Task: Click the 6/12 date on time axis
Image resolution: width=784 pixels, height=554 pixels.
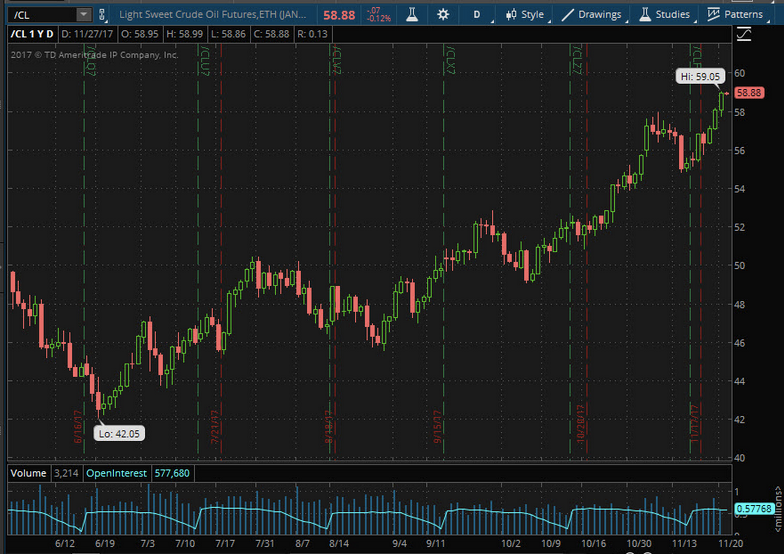Action: [65, 543]
